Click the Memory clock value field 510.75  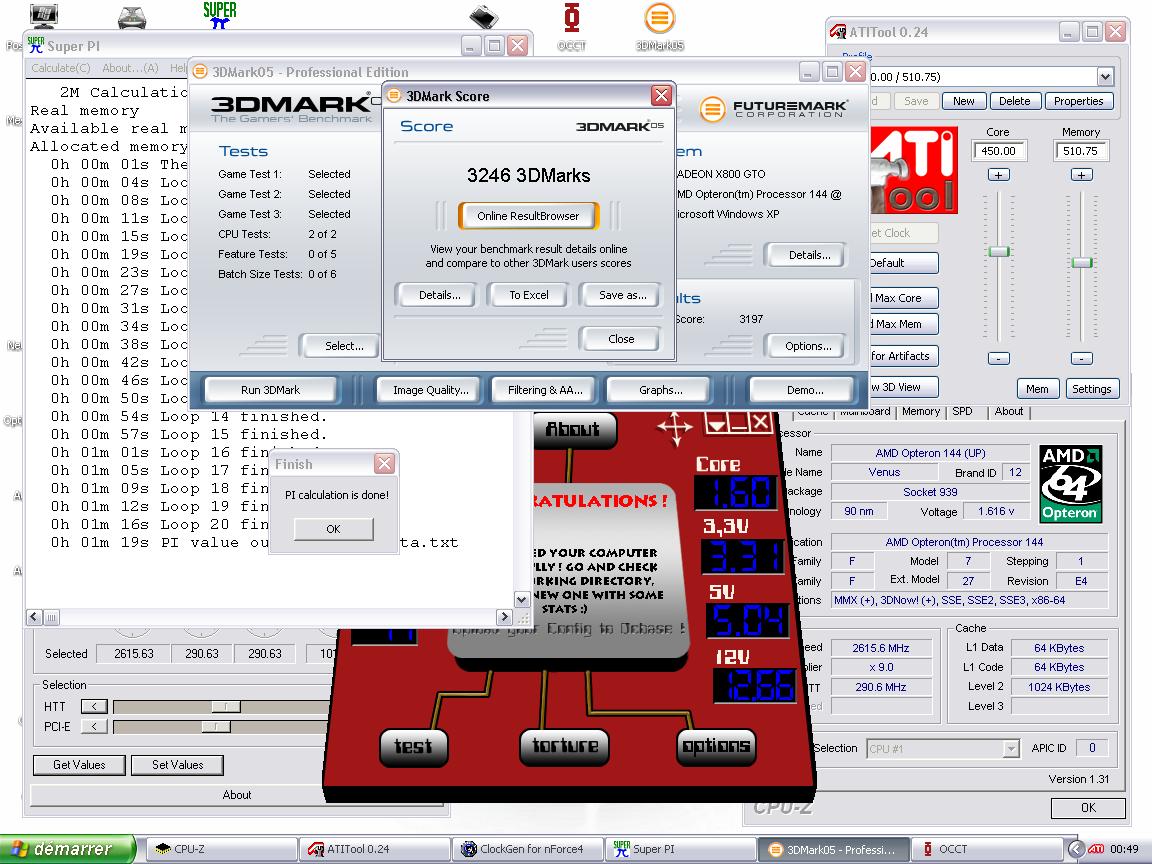tap(1081, 151)
